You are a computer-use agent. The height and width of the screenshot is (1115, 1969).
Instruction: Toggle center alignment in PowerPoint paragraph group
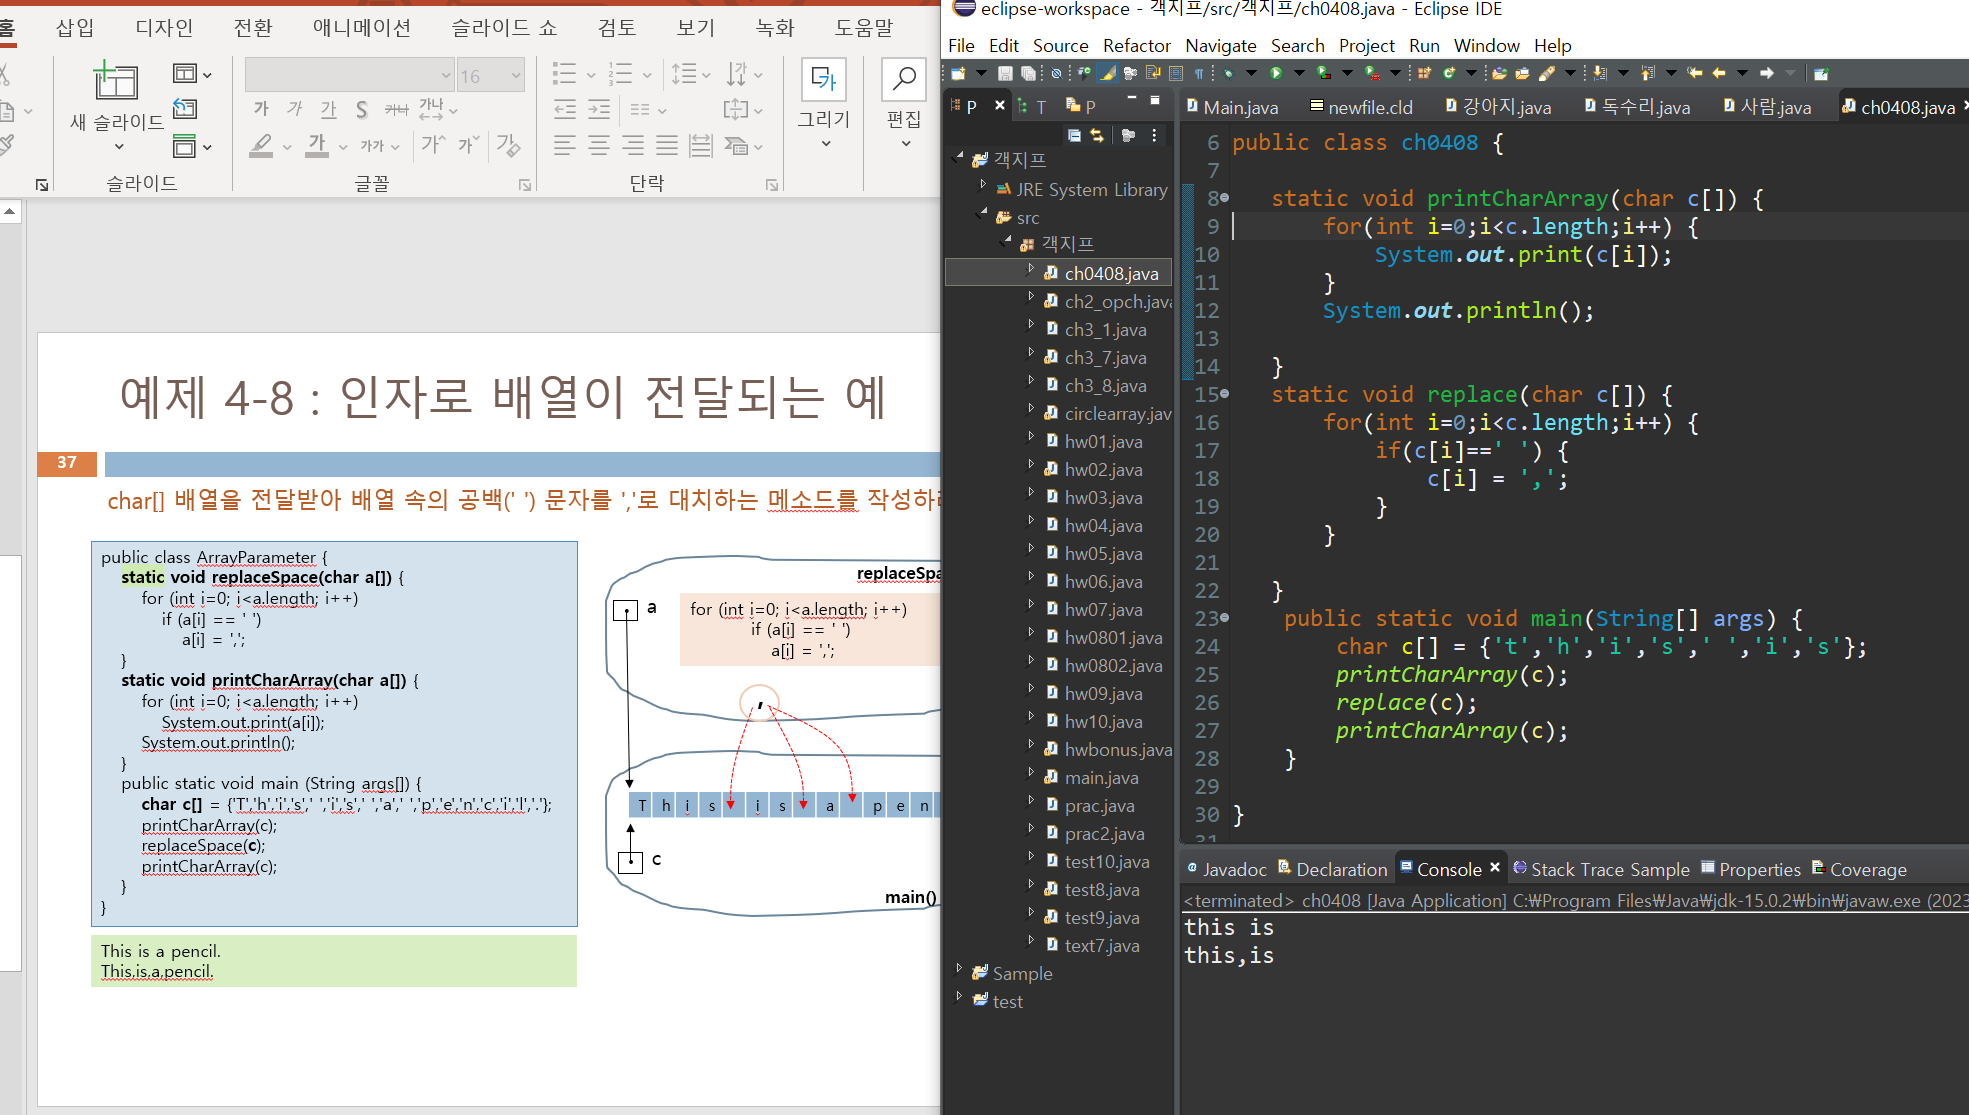(x=599, y=146)
